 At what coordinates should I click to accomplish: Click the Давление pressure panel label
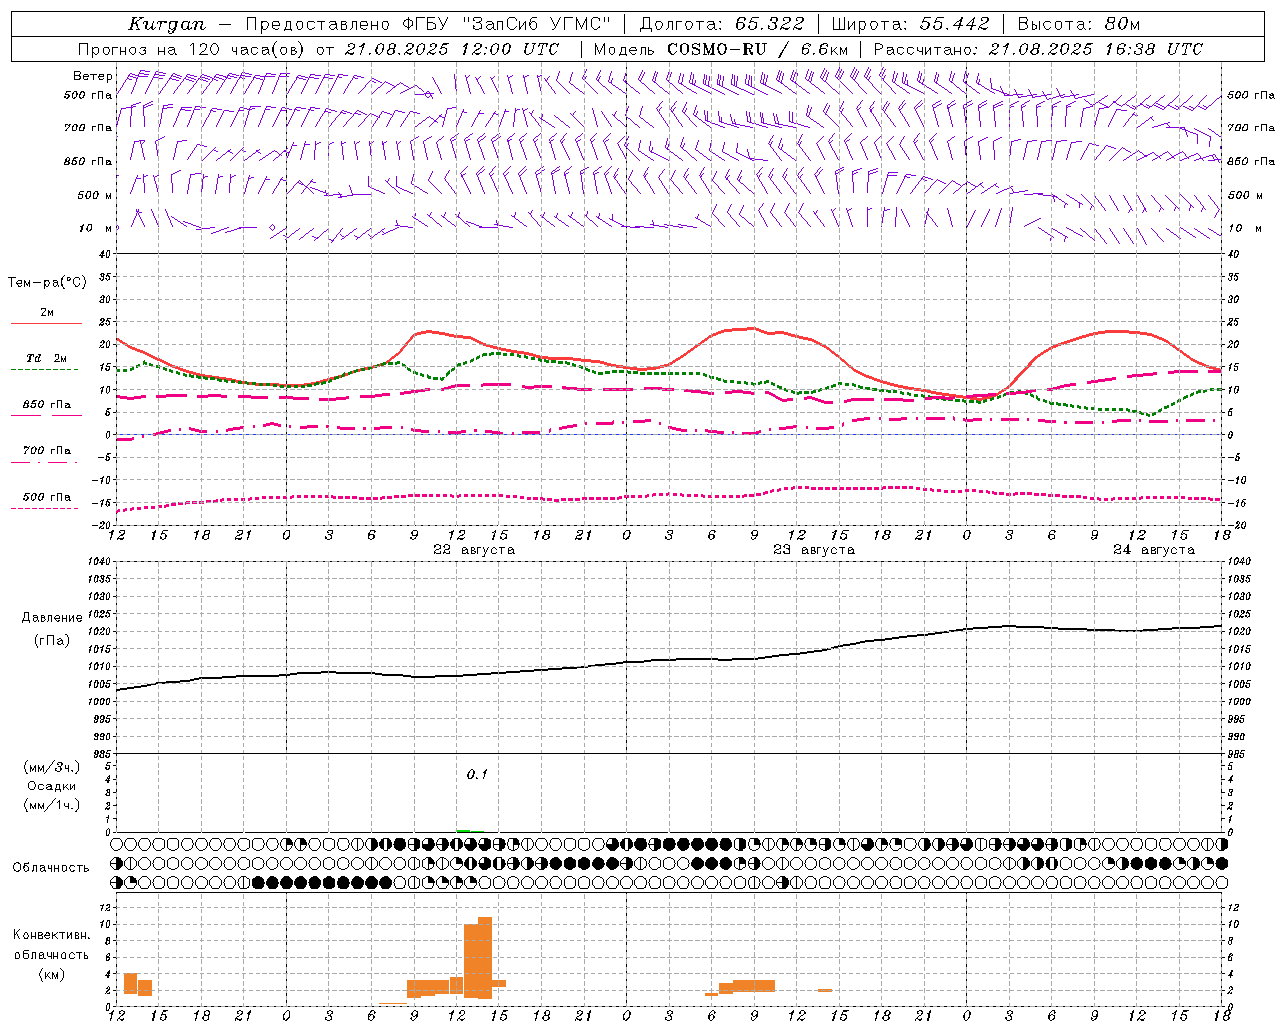pos(52,617)
